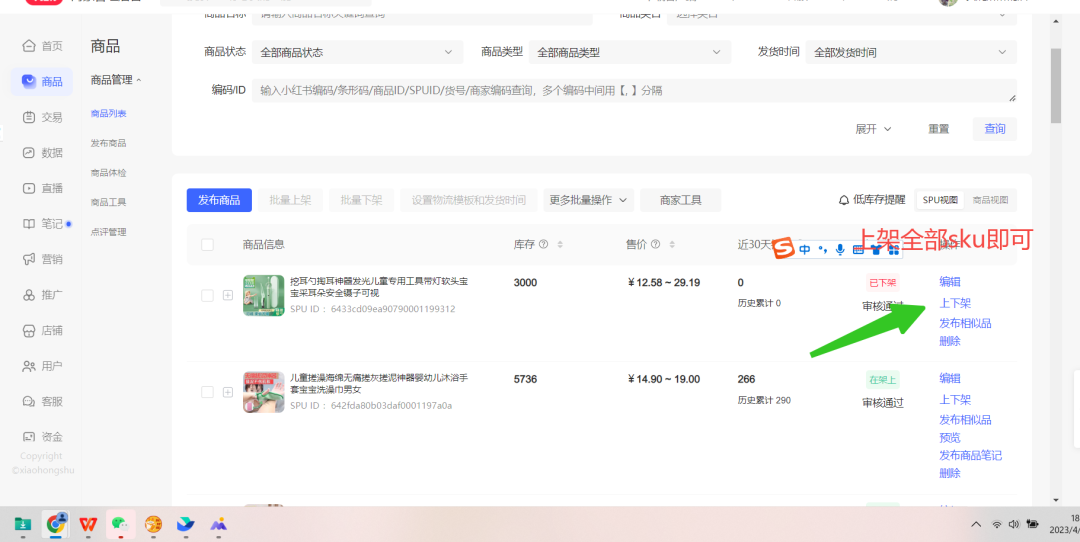Image resolution: width=1080 pixels, height=542 pixels.
Task: Click 发布商品笔记 for 儿童搓澡海绵 product
Action: click(970, 455)
